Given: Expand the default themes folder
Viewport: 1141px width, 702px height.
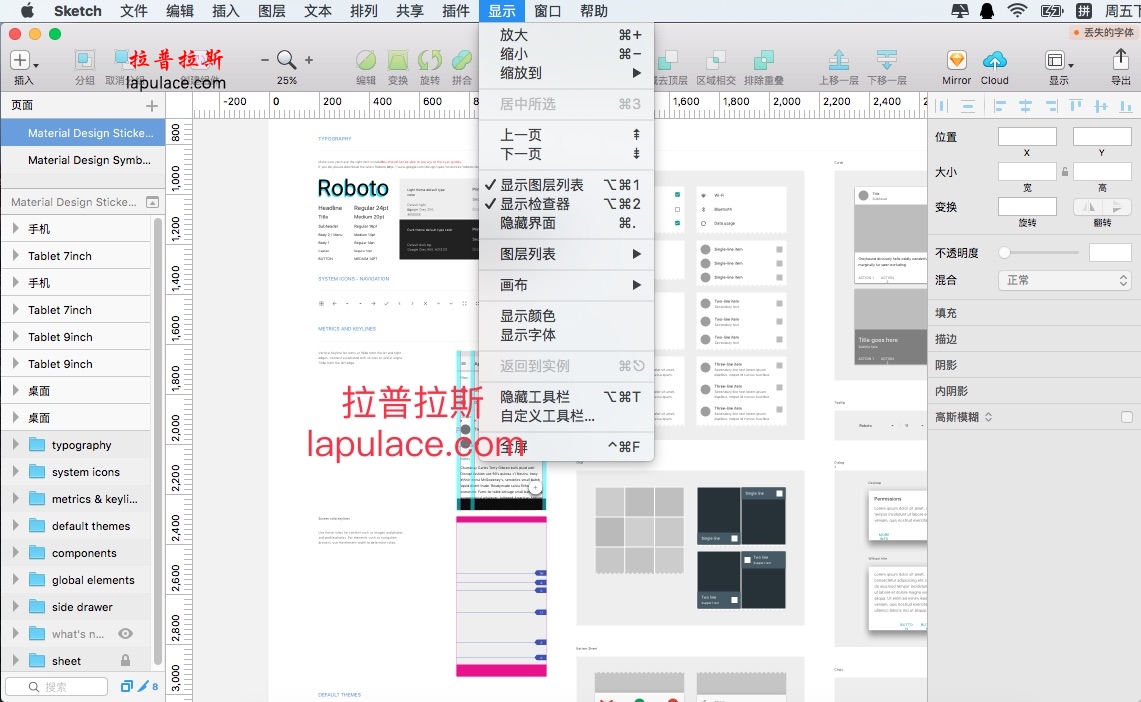Looking at the screenshot, I should 15,525.
